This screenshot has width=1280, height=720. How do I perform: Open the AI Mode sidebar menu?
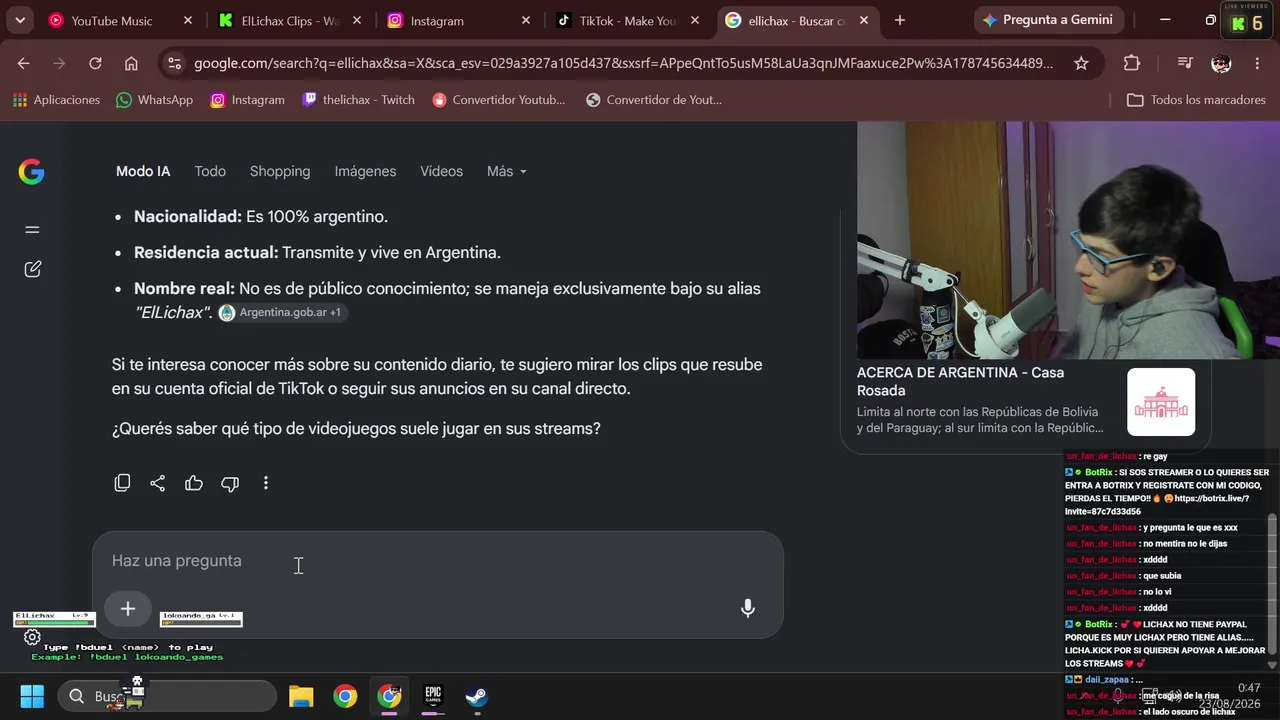click(x=32, y=230)
